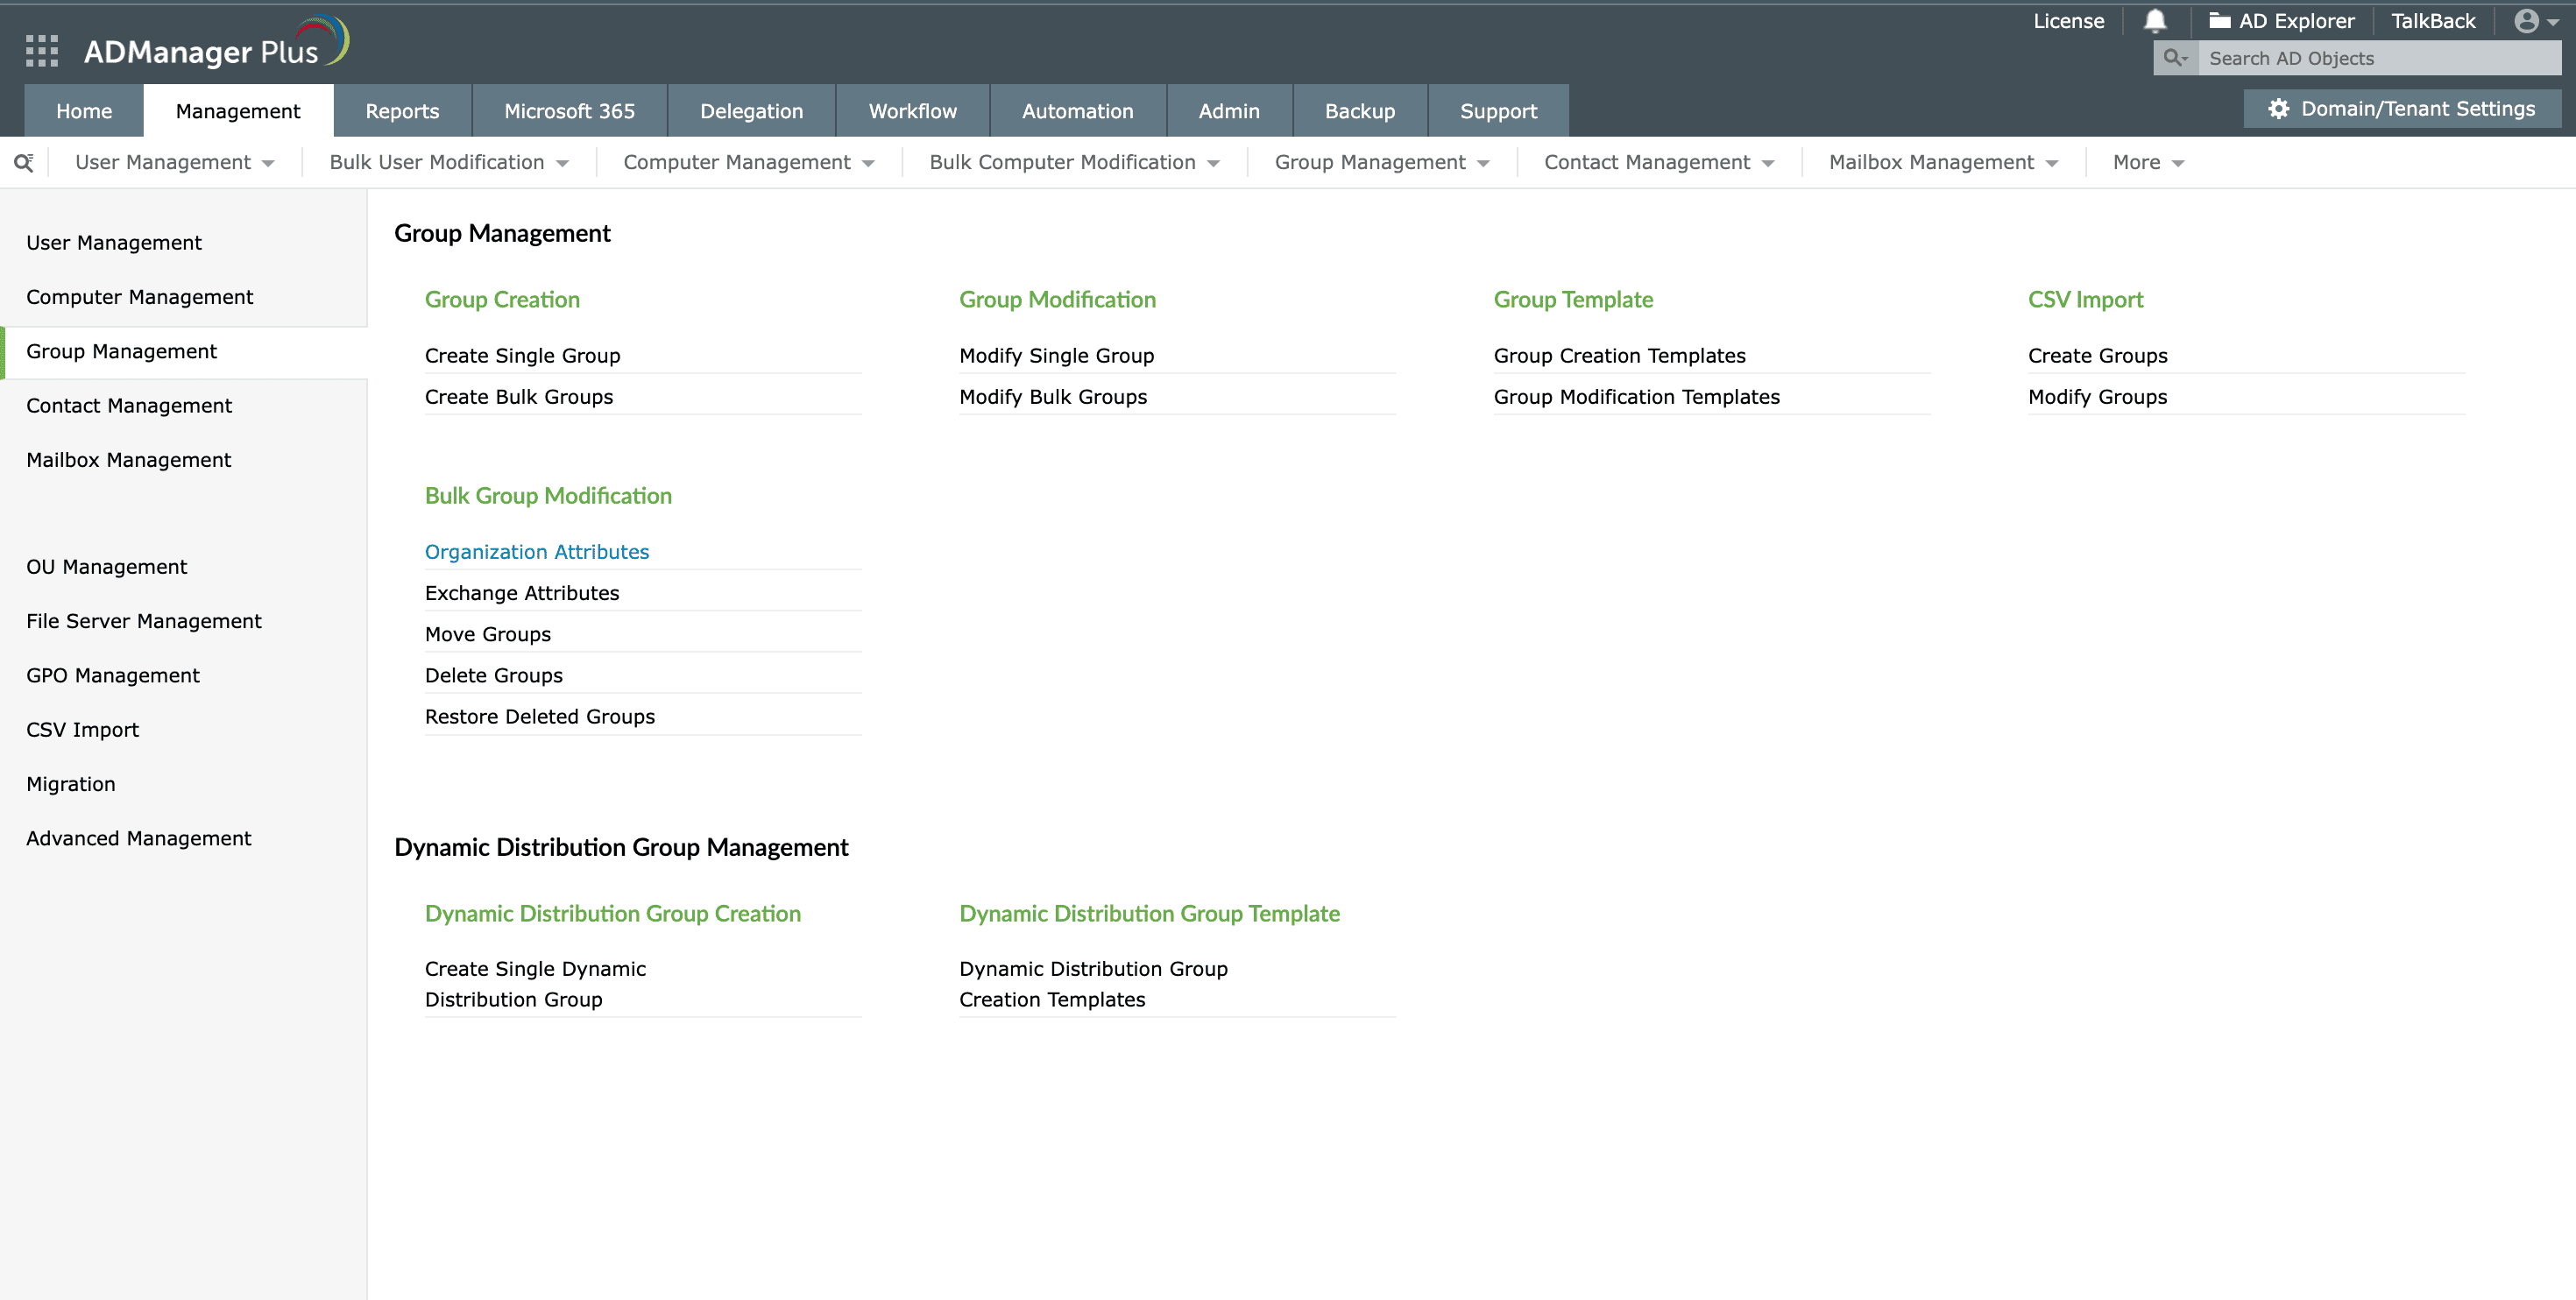
Task: Select OU Management in sidebar
Action: [x=106, y=567]
